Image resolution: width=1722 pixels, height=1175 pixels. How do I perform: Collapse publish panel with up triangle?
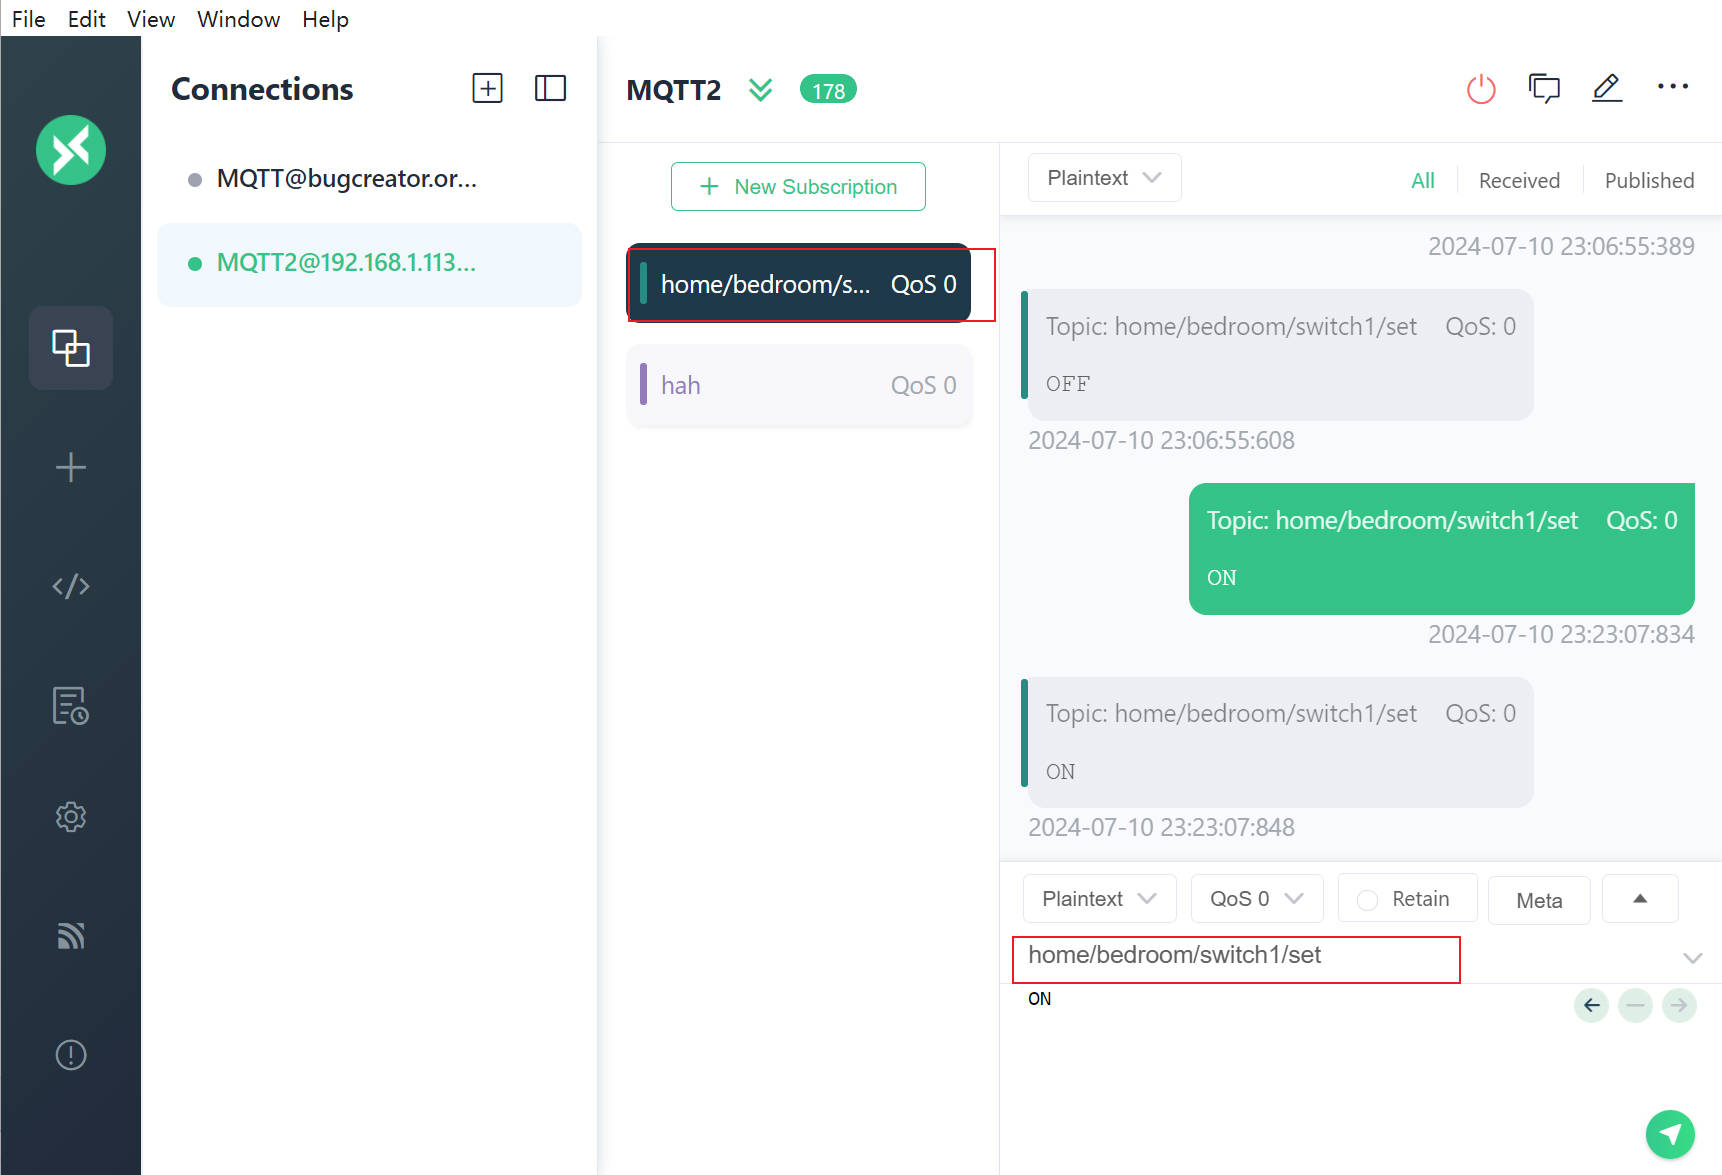pyautogui.click(x=1640, y=899)
